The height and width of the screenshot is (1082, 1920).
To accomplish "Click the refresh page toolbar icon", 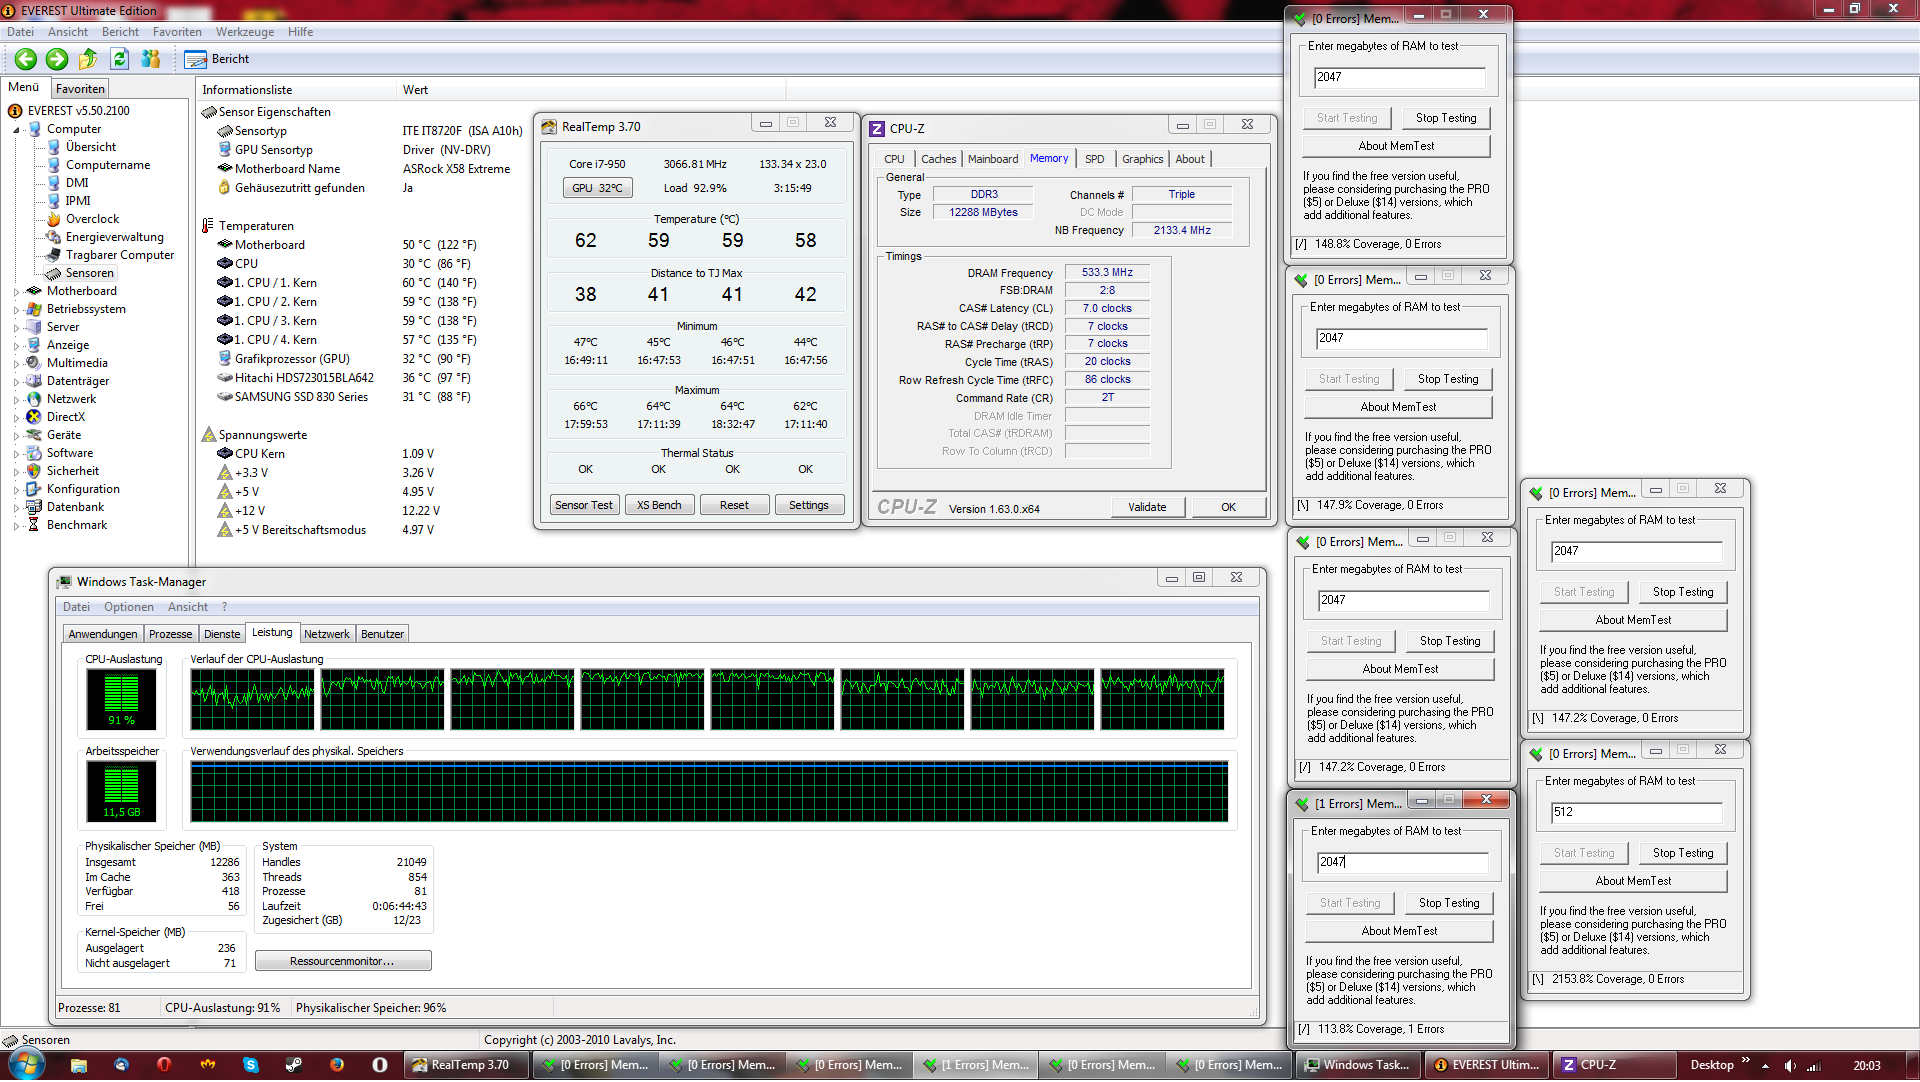I will pos(119,59).
